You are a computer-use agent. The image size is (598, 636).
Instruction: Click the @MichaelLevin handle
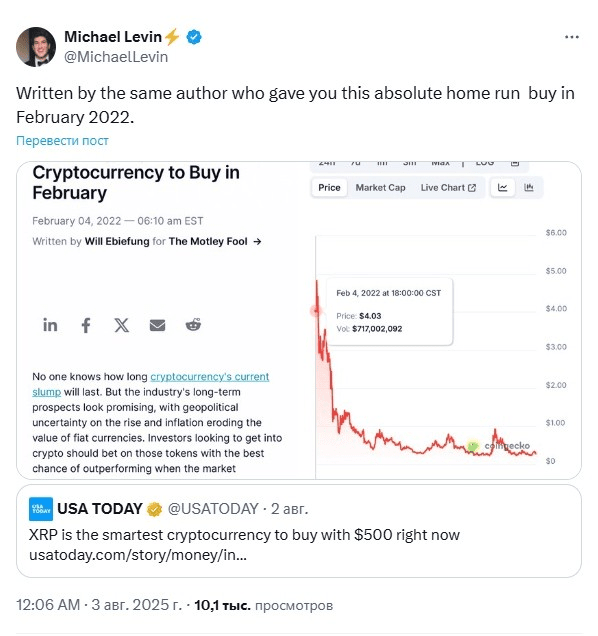point(116,56)
